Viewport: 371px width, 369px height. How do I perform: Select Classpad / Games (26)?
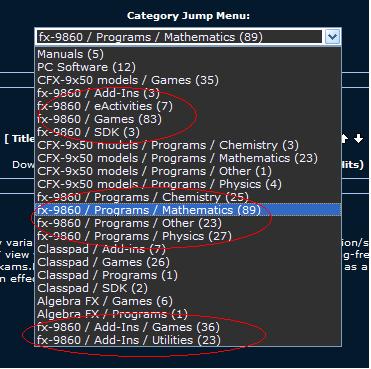pyautogui.click(x=188, y=262)
